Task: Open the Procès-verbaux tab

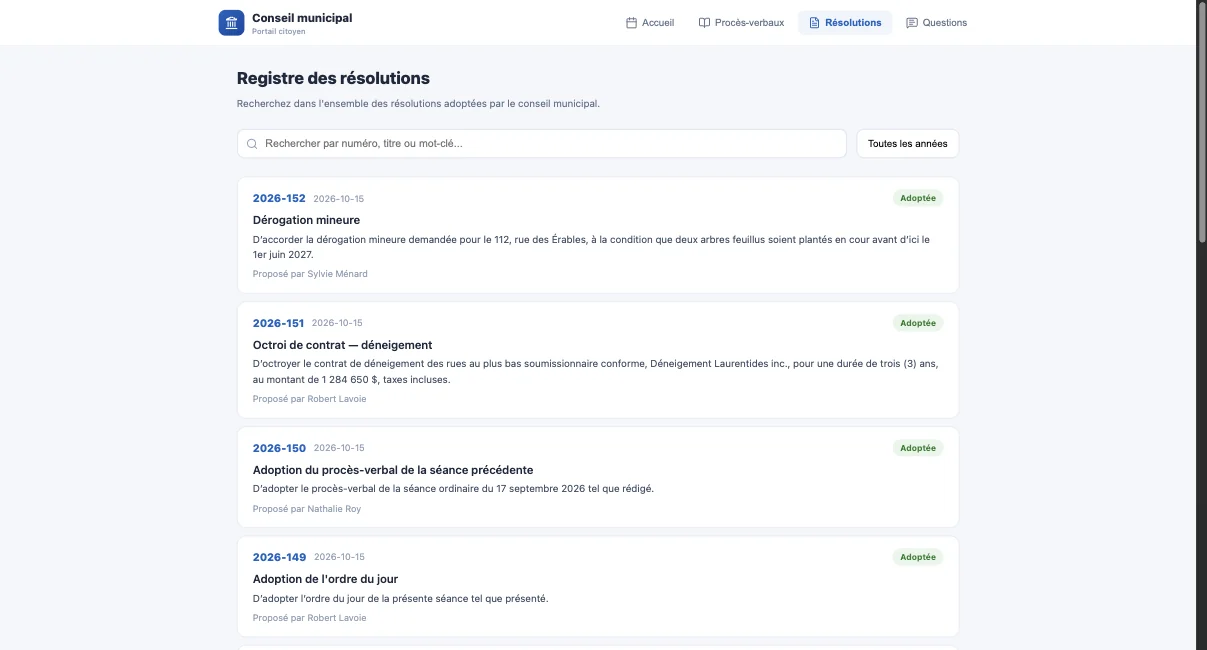Action: click(x=741, y=23)
